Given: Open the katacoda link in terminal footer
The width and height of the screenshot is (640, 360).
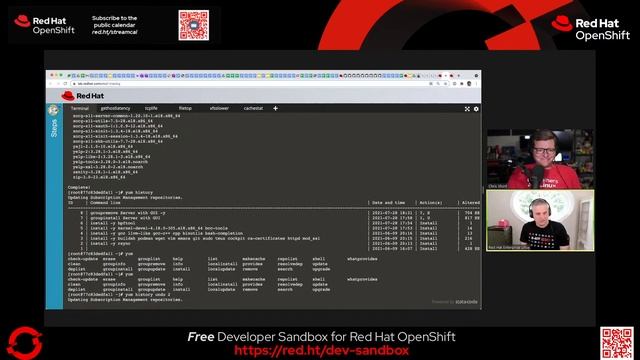Looking at the screenshot, I should pyautogui.click(x=466, y=302).
